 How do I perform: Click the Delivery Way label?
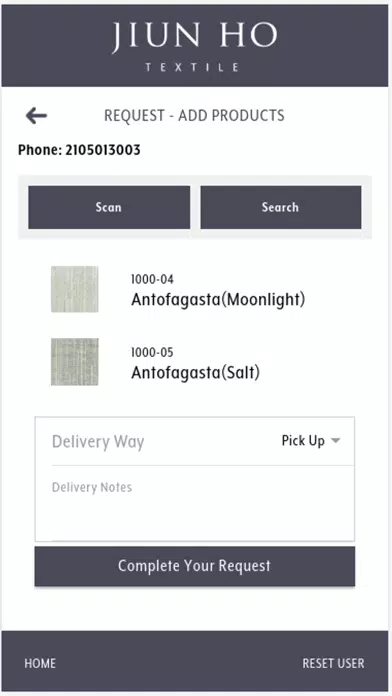pyautogui.click(x=98, y=442)
